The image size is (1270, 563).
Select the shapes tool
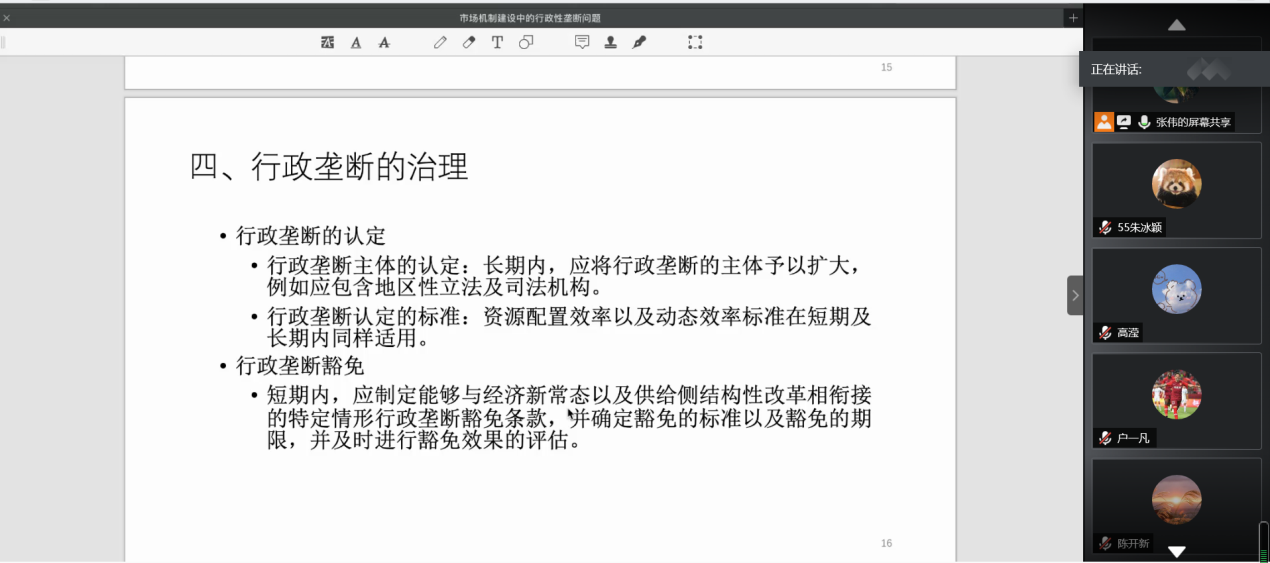point(526,42)
